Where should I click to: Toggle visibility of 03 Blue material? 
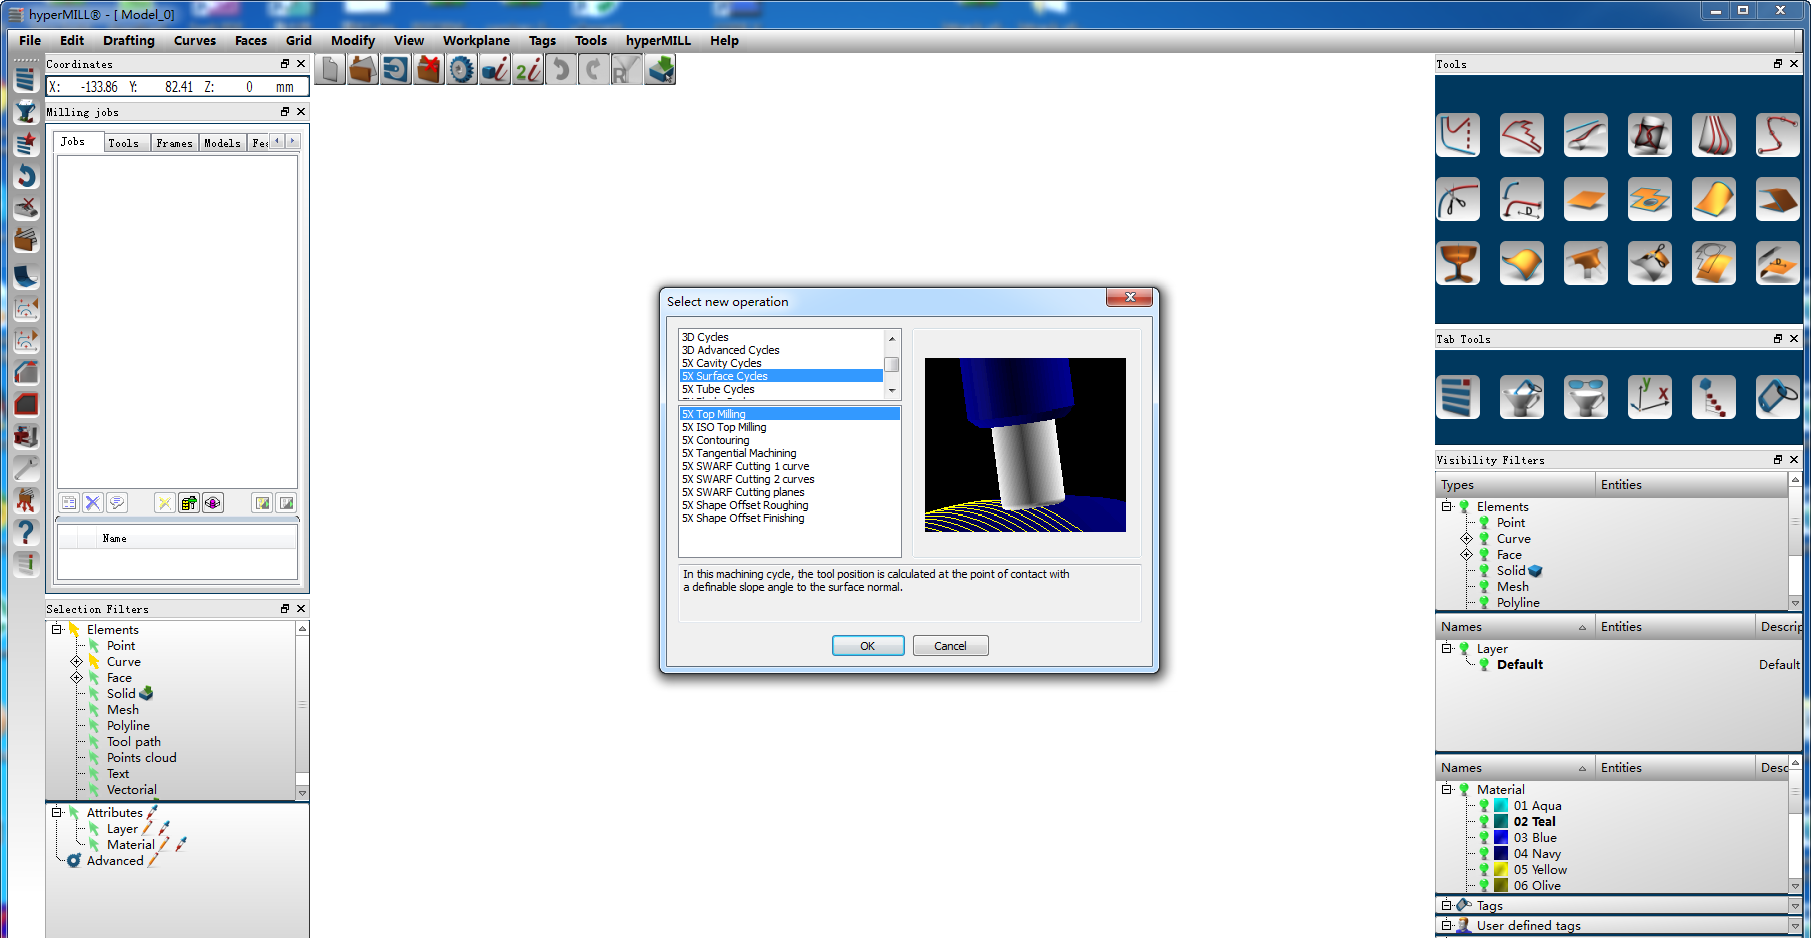(1484, 838)
